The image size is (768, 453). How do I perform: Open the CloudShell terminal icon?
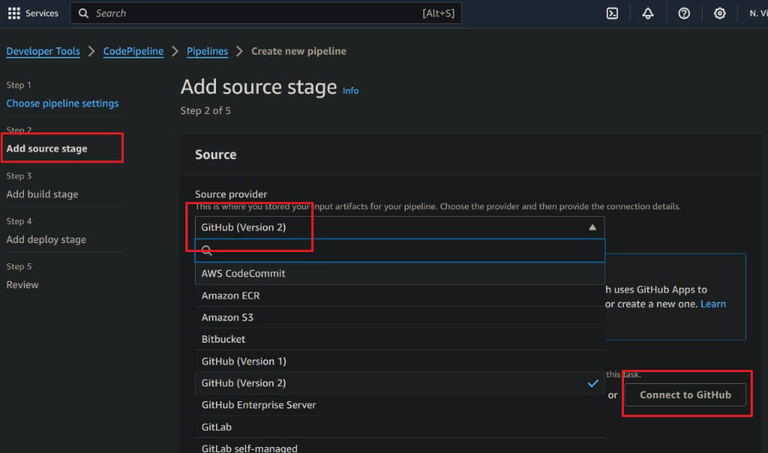612,13
